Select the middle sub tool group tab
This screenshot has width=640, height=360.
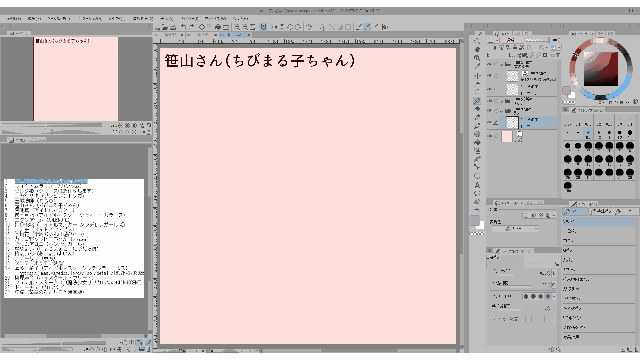pos(602,211)
